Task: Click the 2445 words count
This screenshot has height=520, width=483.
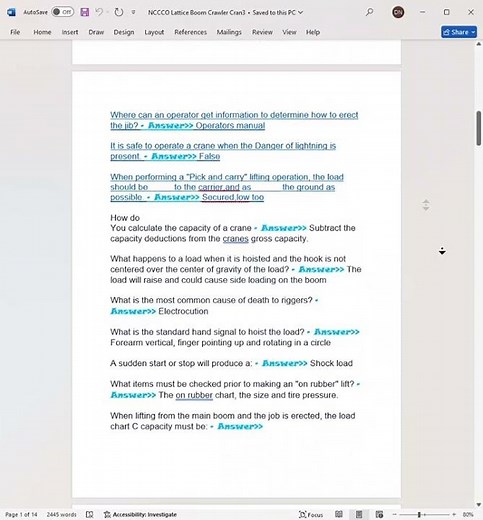Action: 61,514
